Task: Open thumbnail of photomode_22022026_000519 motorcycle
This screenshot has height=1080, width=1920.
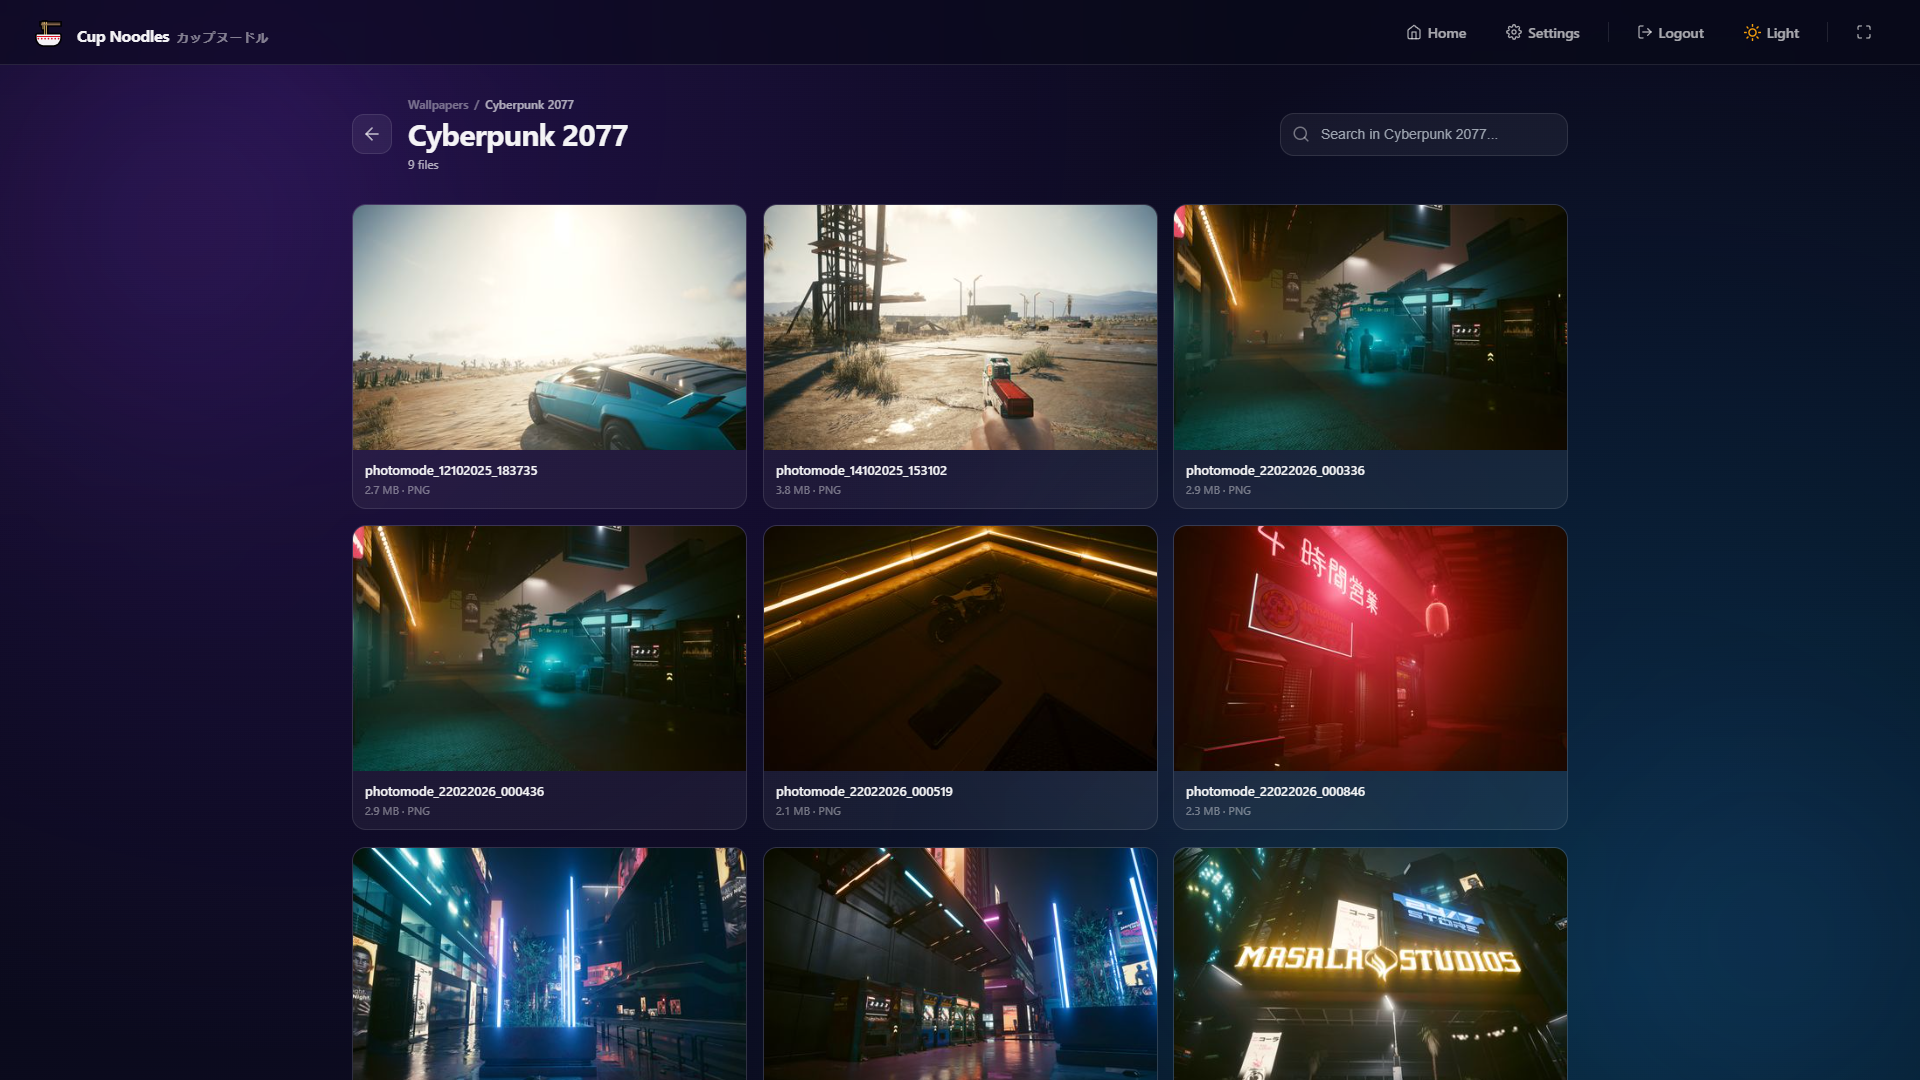Action: pos(960,648)
